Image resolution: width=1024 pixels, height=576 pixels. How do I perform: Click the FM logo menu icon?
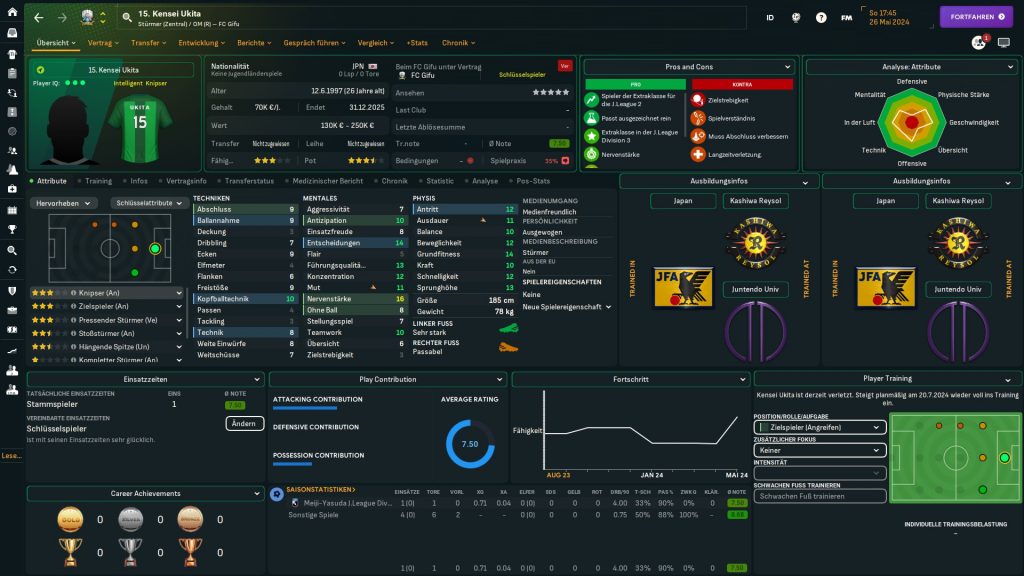[x=847, y=17]
